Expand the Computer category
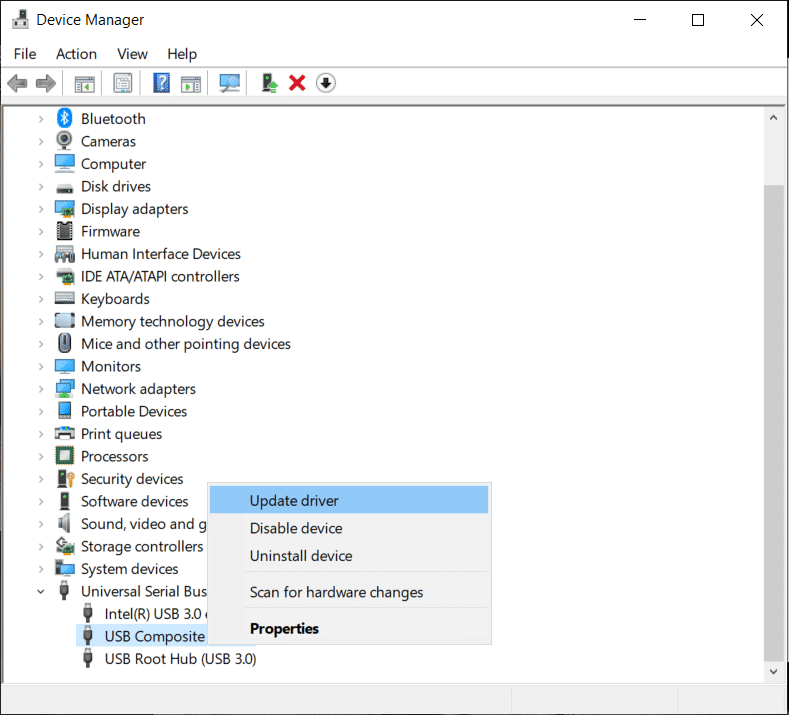Image resolution: width=789 pixels, height=715 pixels. 41,164
